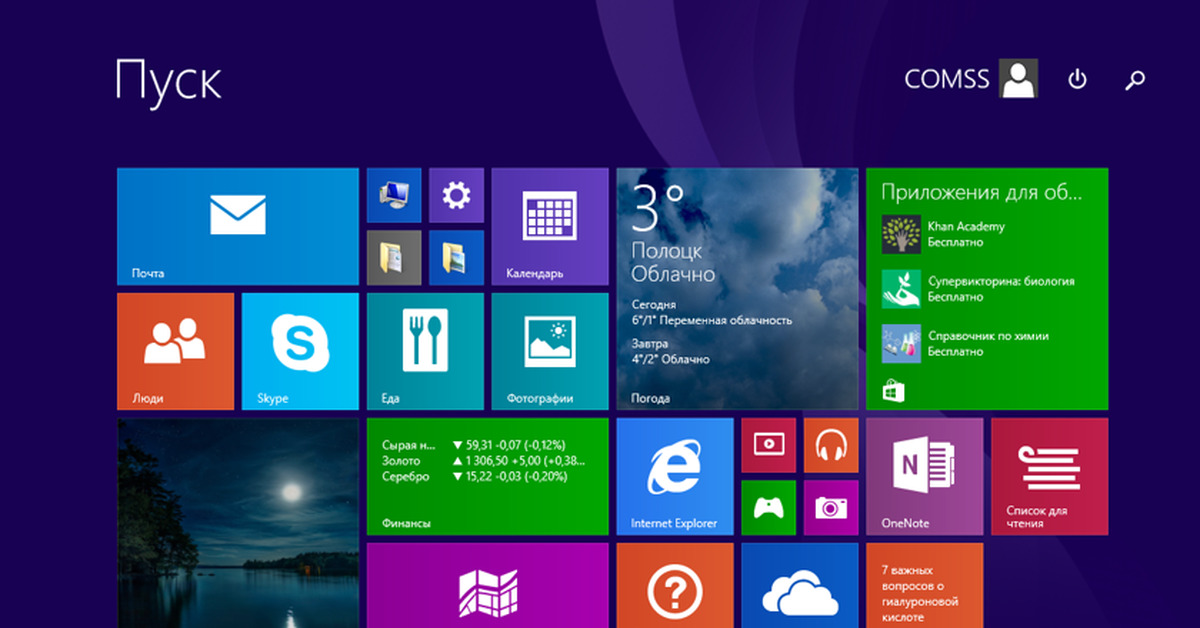The image size is (1200, 628).
Task: Open the Погода weather tile
Action: click(737, 289)
